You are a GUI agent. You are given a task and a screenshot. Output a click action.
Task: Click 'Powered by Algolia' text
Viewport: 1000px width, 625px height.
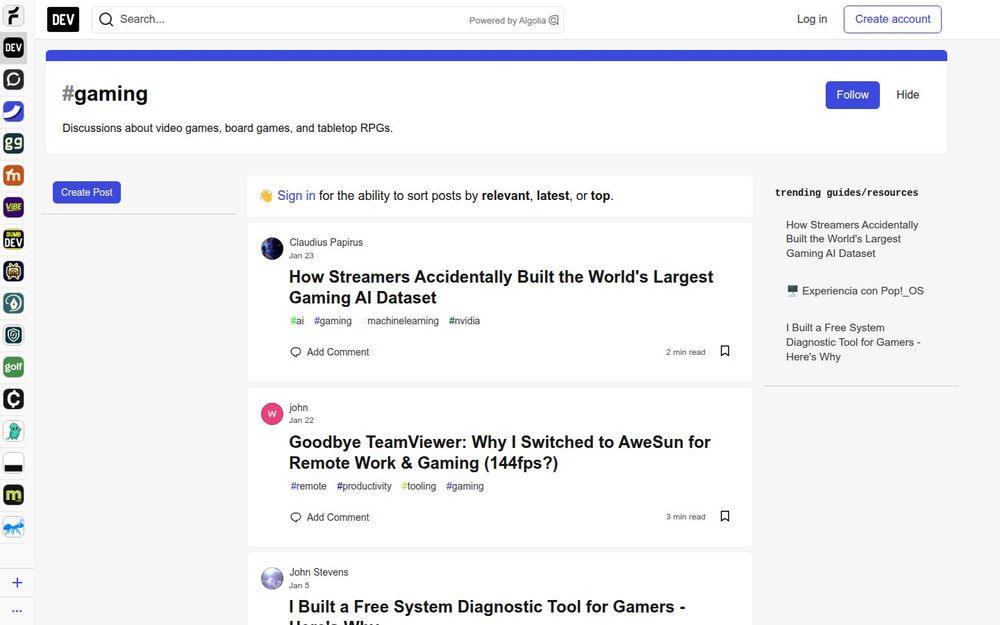click(x=508, y=20)
